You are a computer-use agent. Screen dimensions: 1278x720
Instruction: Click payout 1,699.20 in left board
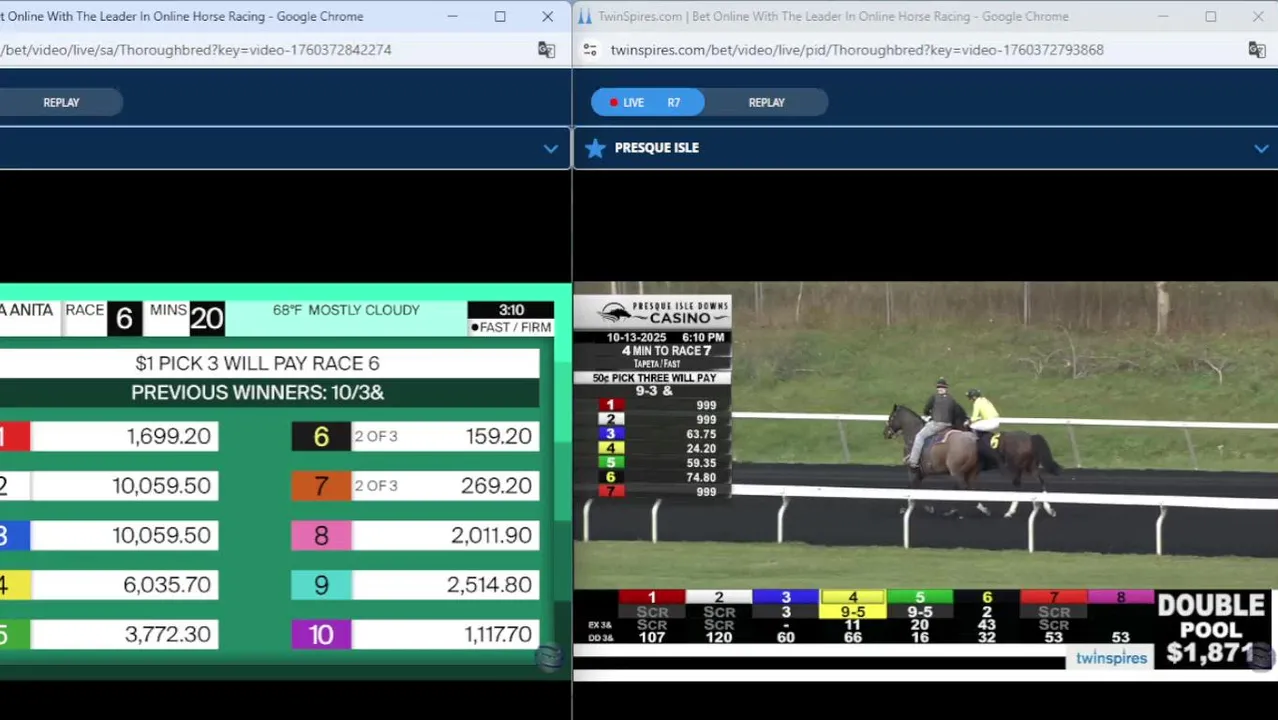[x=169, y=436]
